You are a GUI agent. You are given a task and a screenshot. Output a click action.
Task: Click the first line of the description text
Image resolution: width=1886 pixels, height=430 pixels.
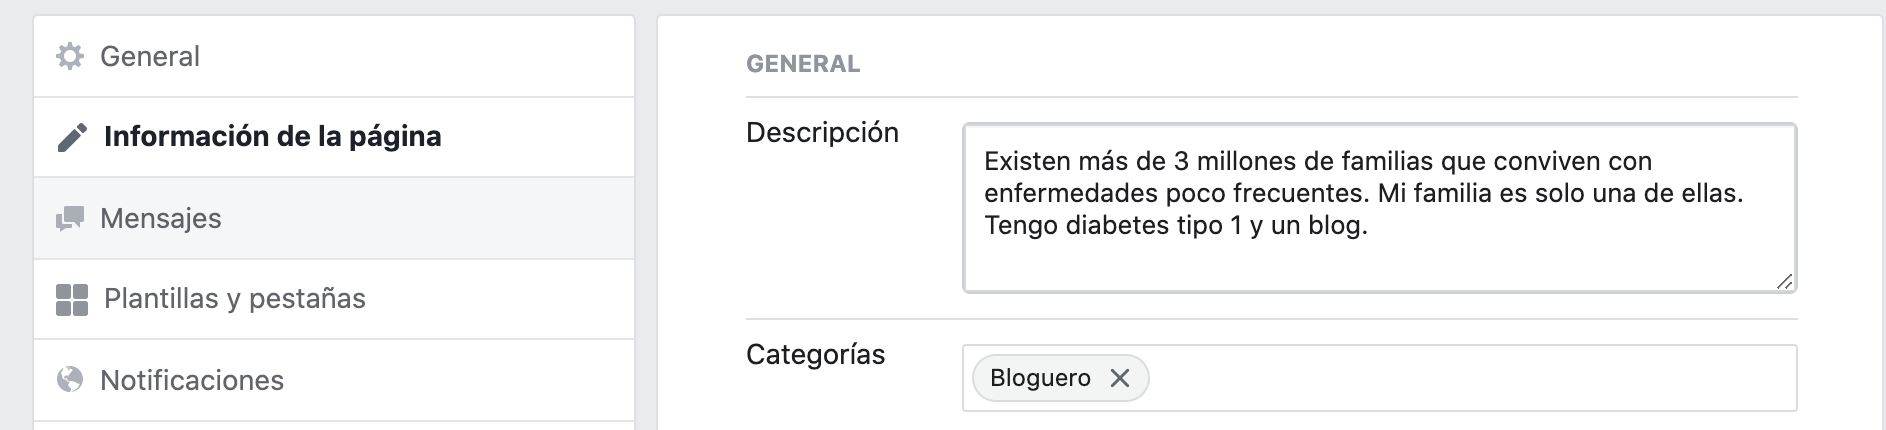[1318, 161]
